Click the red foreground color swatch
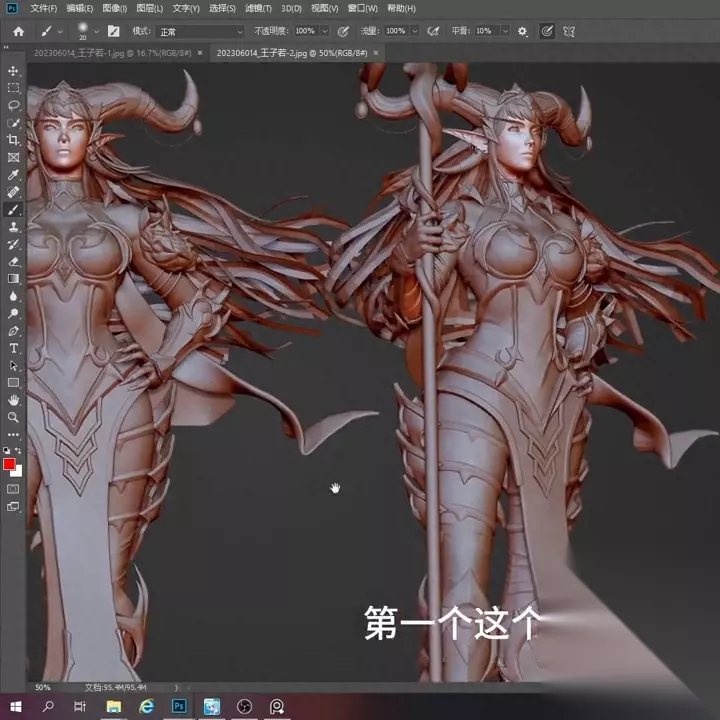The height and width of the screenshot is (720, 720). 9,464
